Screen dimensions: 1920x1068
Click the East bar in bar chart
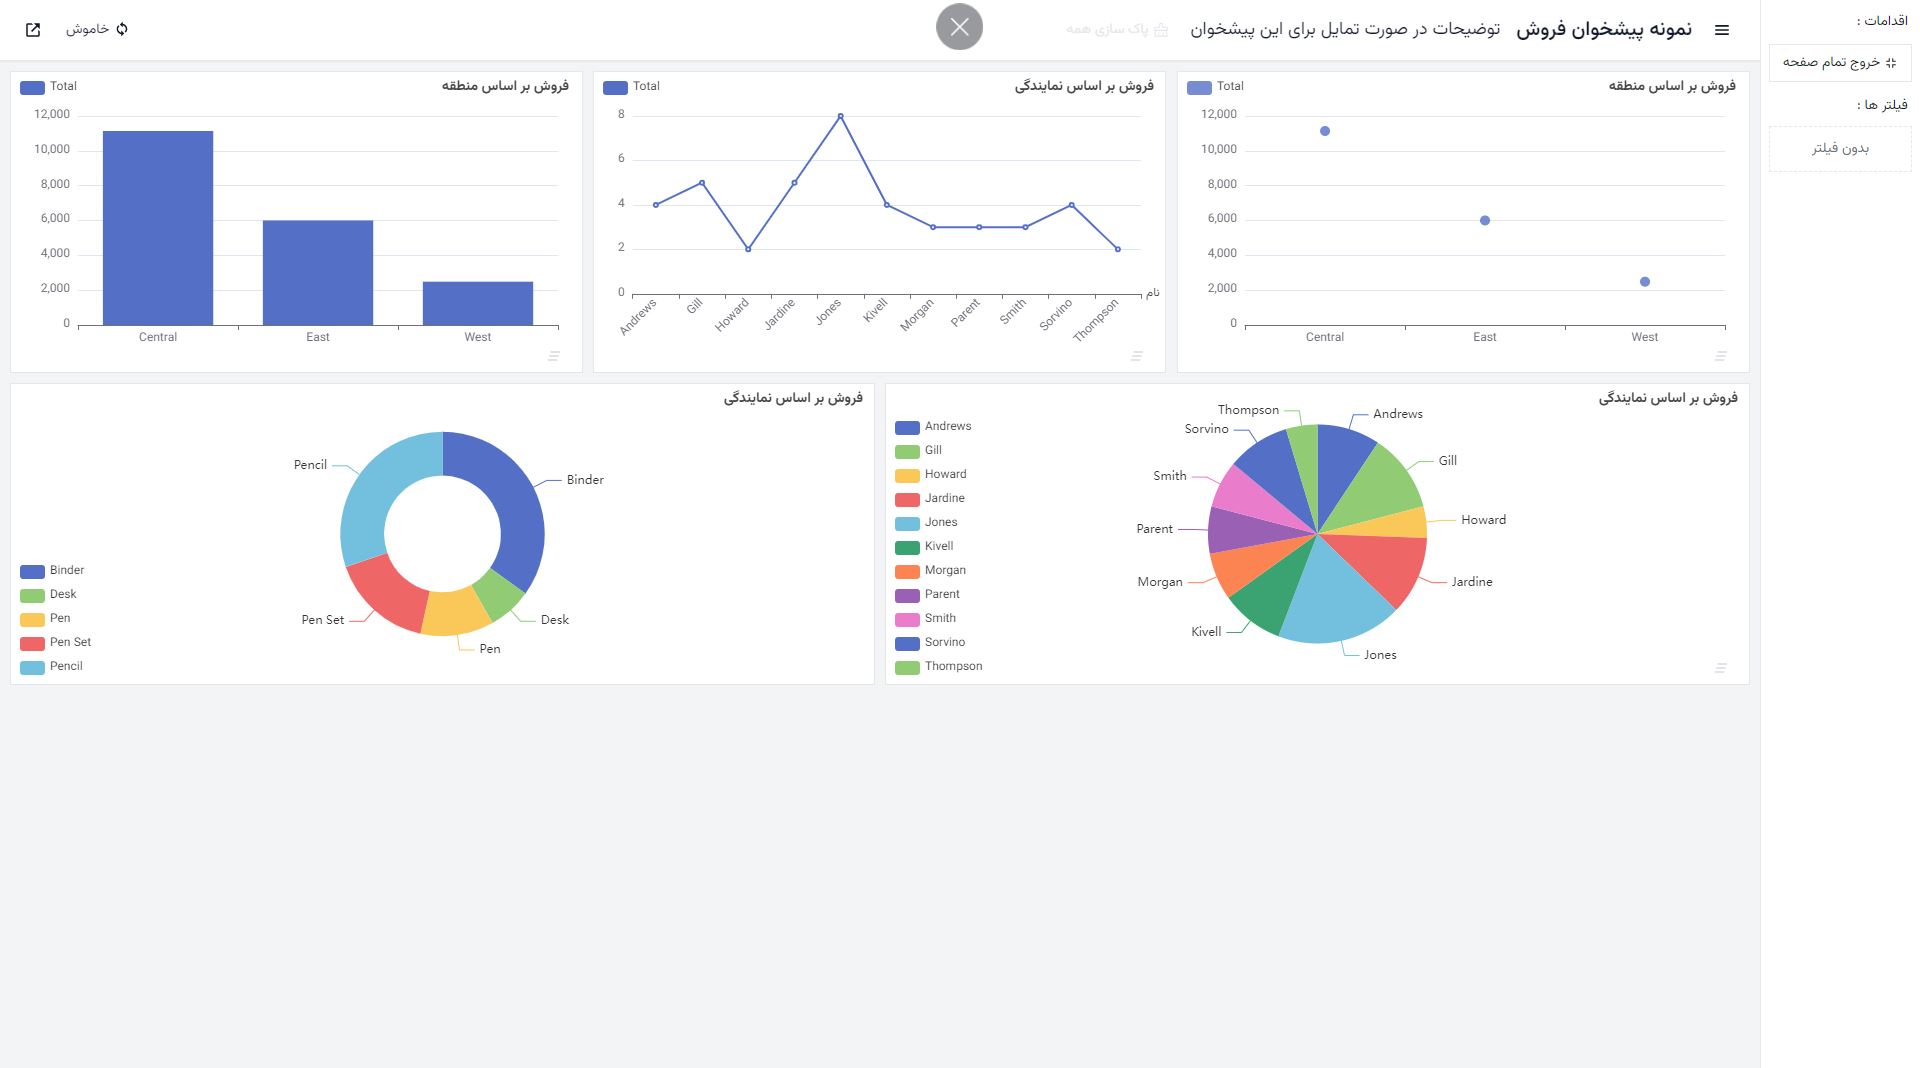tap(318, 273)
